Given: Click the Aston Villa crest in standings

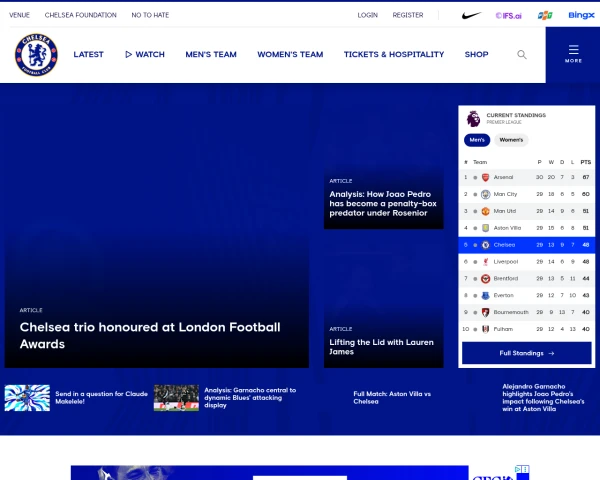Looking at the screenshot, I should 486,228.
